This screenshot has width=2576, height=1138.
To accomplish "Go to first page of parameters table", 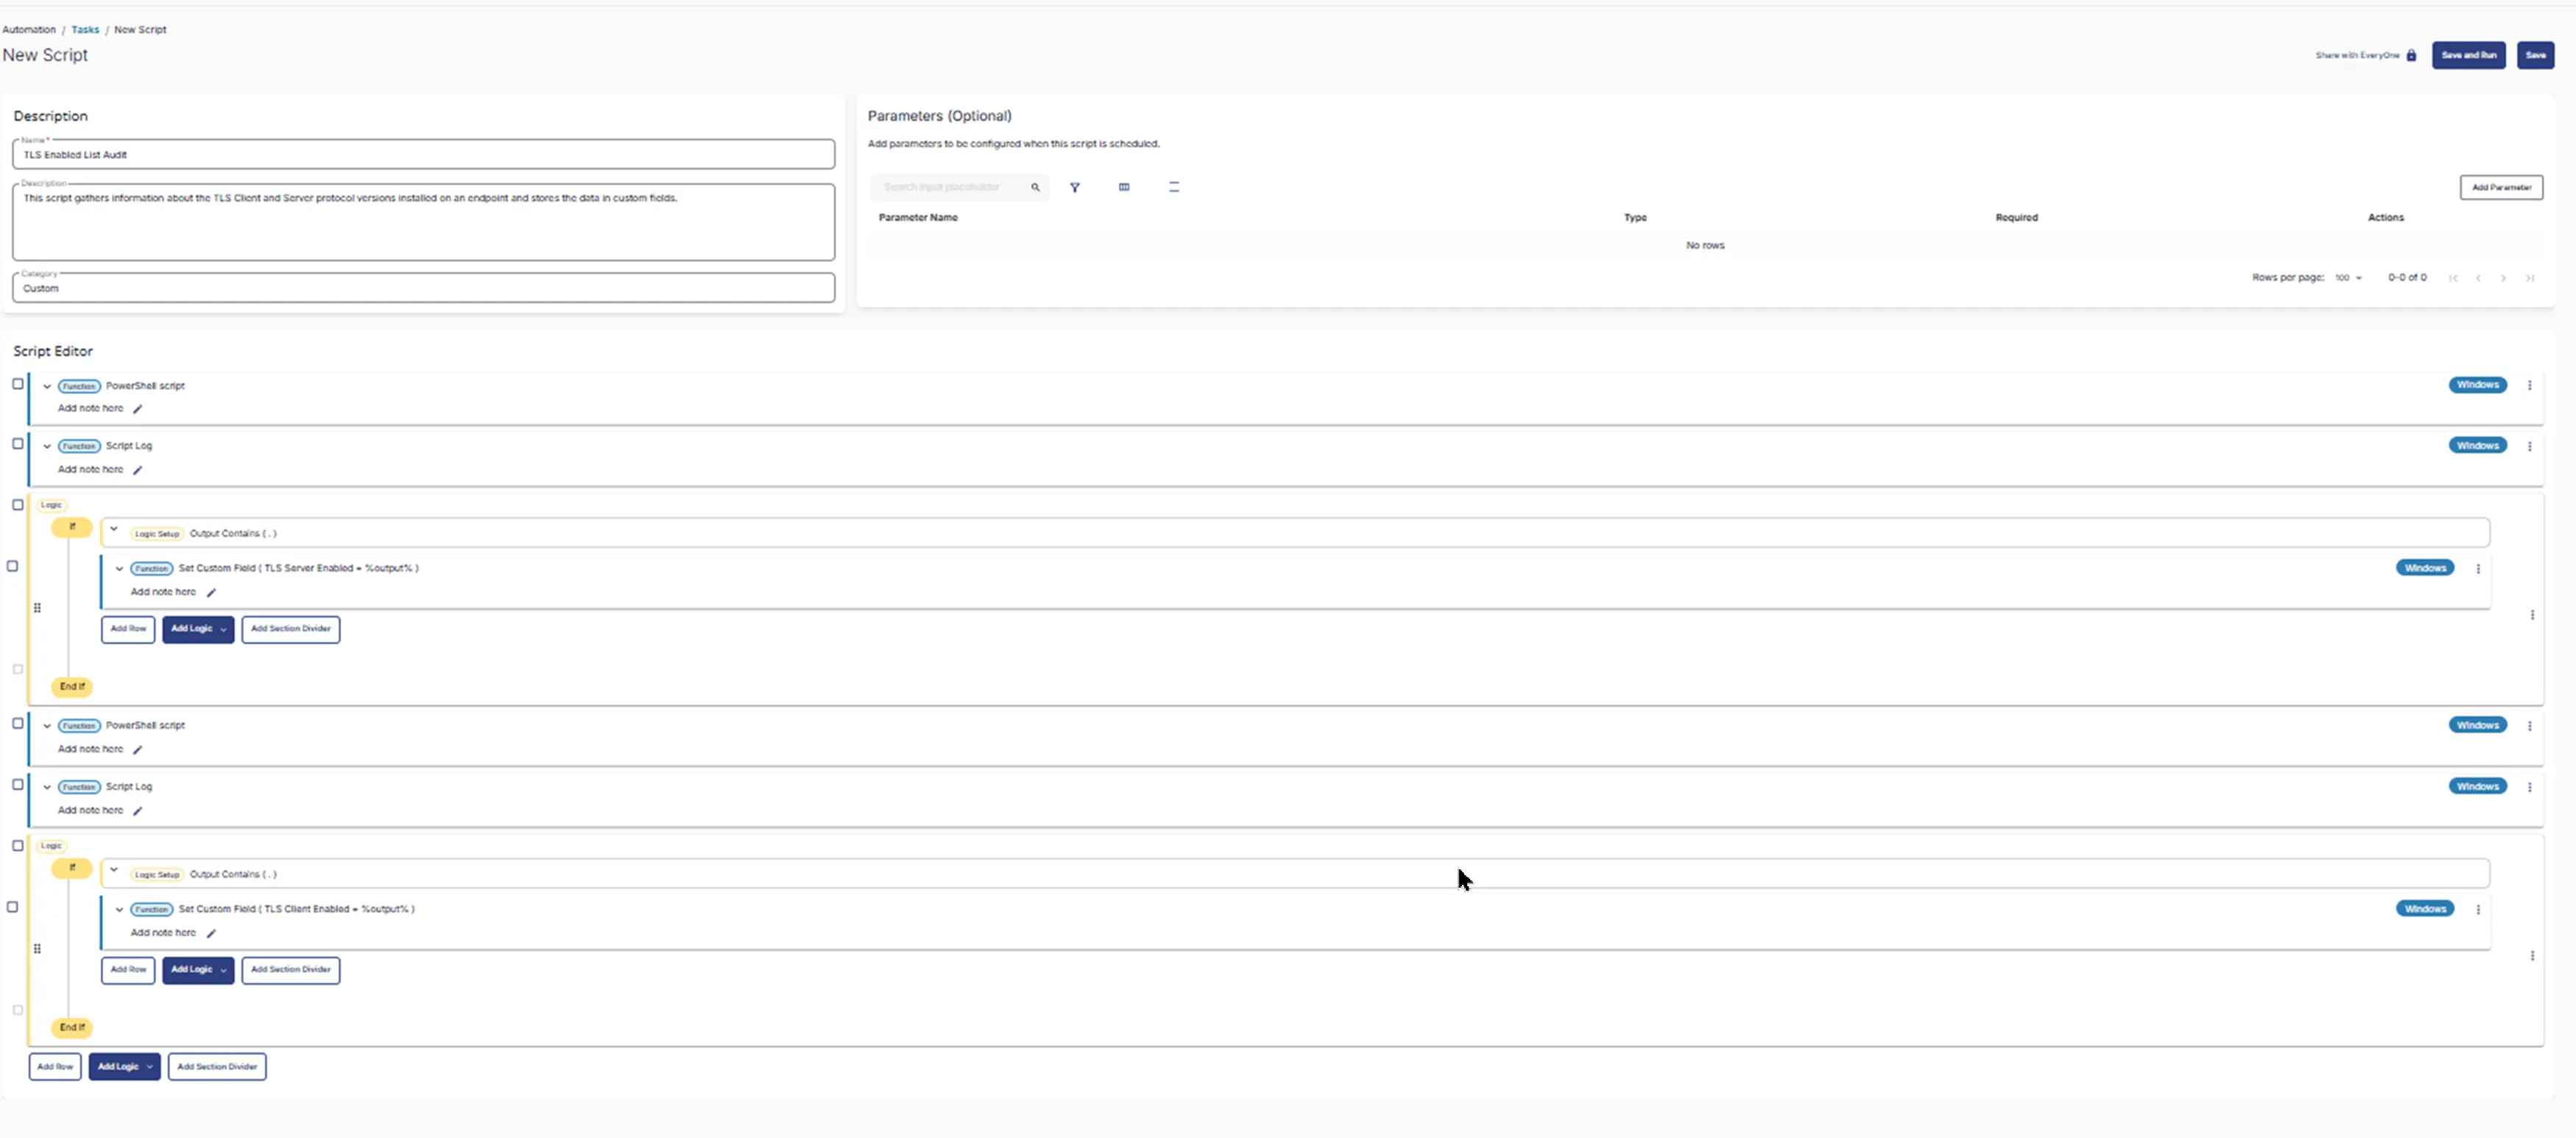I will (2453, 278).
